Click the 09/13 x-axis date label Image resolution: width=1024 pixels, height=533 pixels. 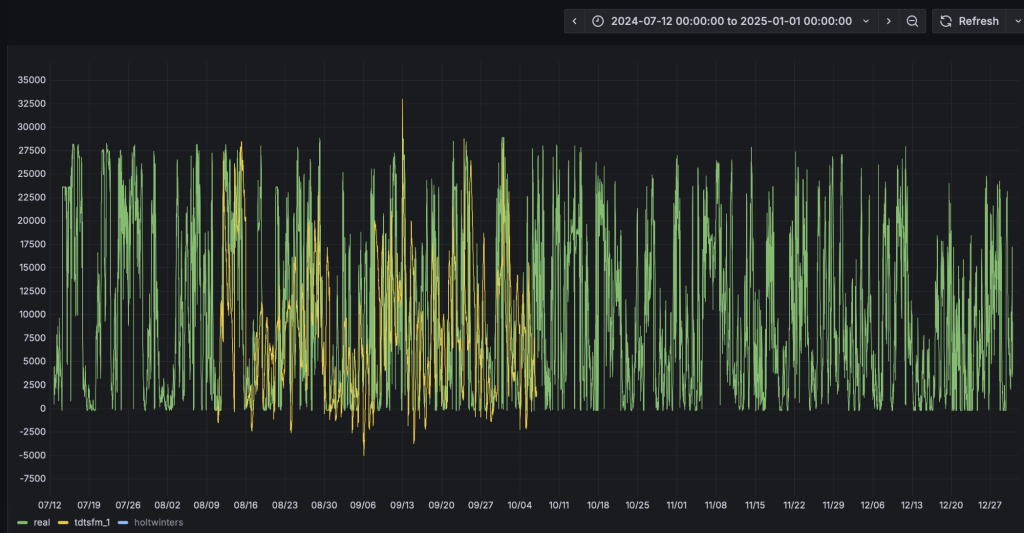[x=403, y=506]
